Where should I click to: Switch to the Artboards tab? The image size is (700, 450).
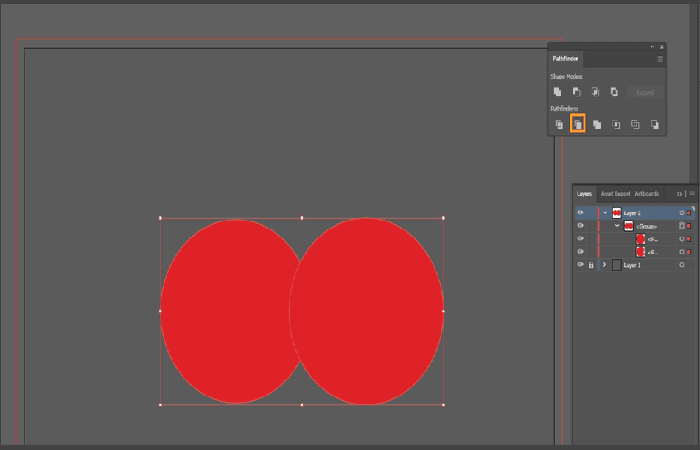pos(646,194)
